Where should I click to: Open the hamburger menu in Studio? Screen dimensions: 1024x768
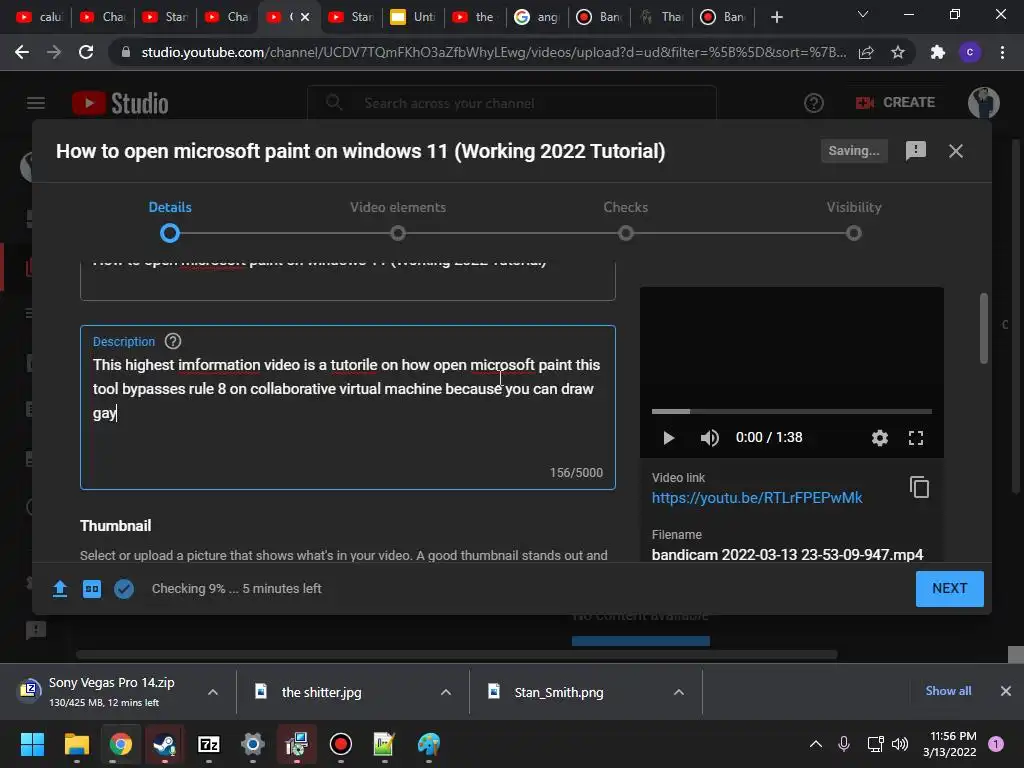tap(36, 103)
